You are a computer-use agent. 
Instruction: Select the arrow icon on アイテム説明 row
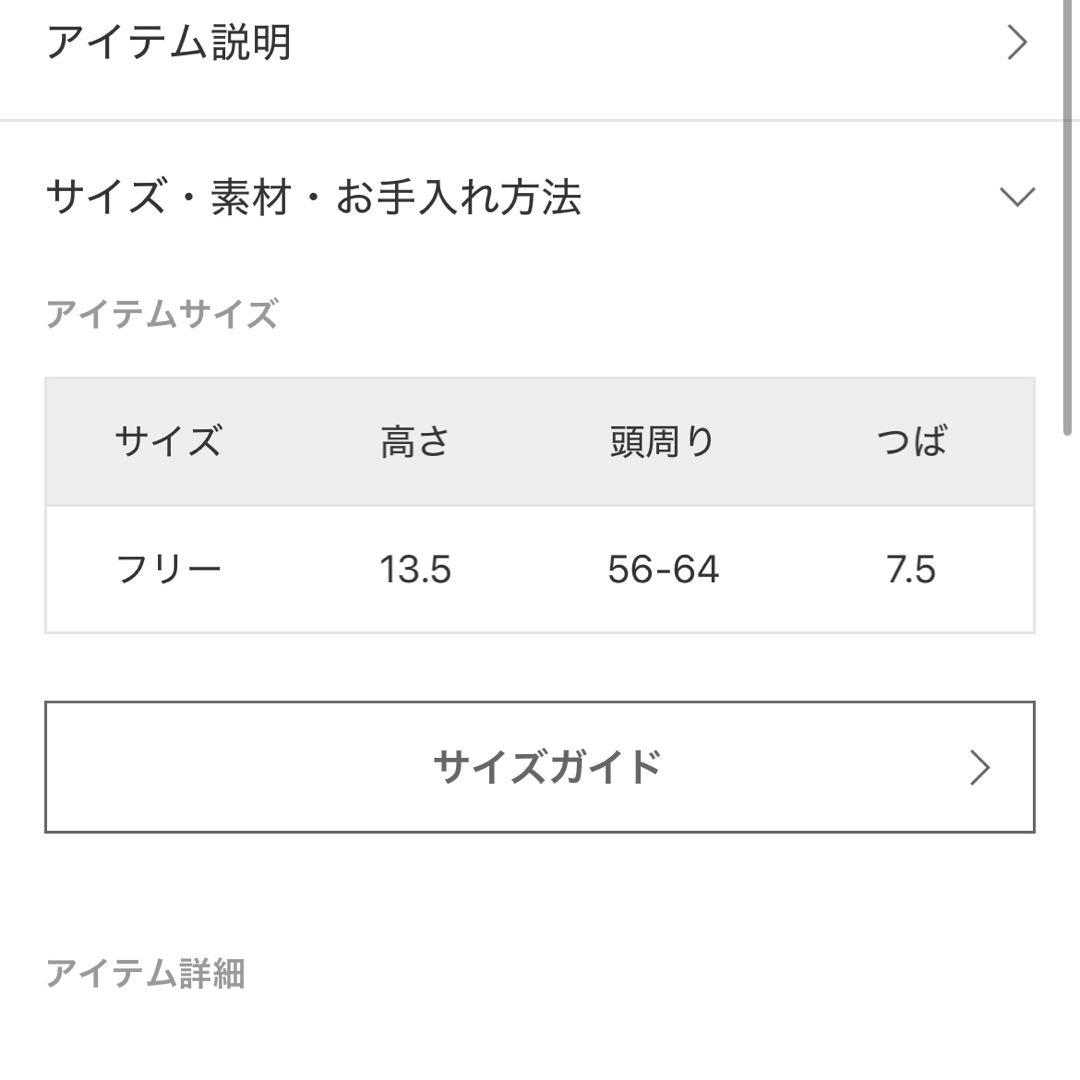point(1019,43)
